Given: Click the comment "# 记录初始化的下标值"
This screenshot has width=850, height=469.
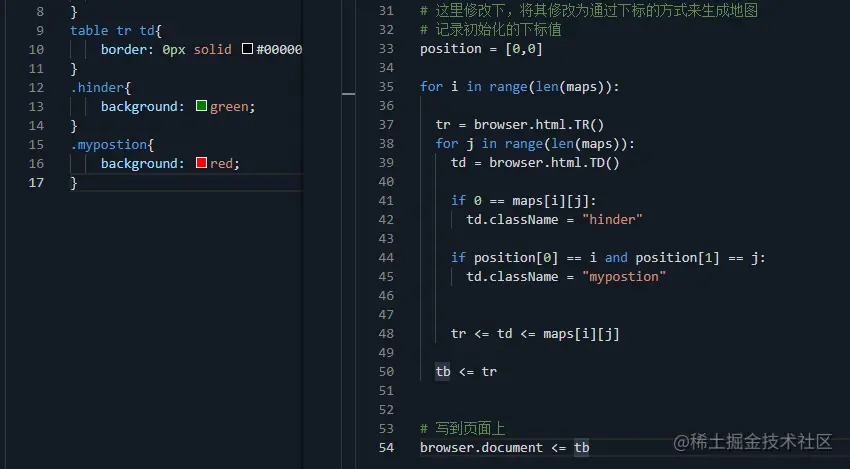Looking at the screenshot, I should click(x=491, y=29).
